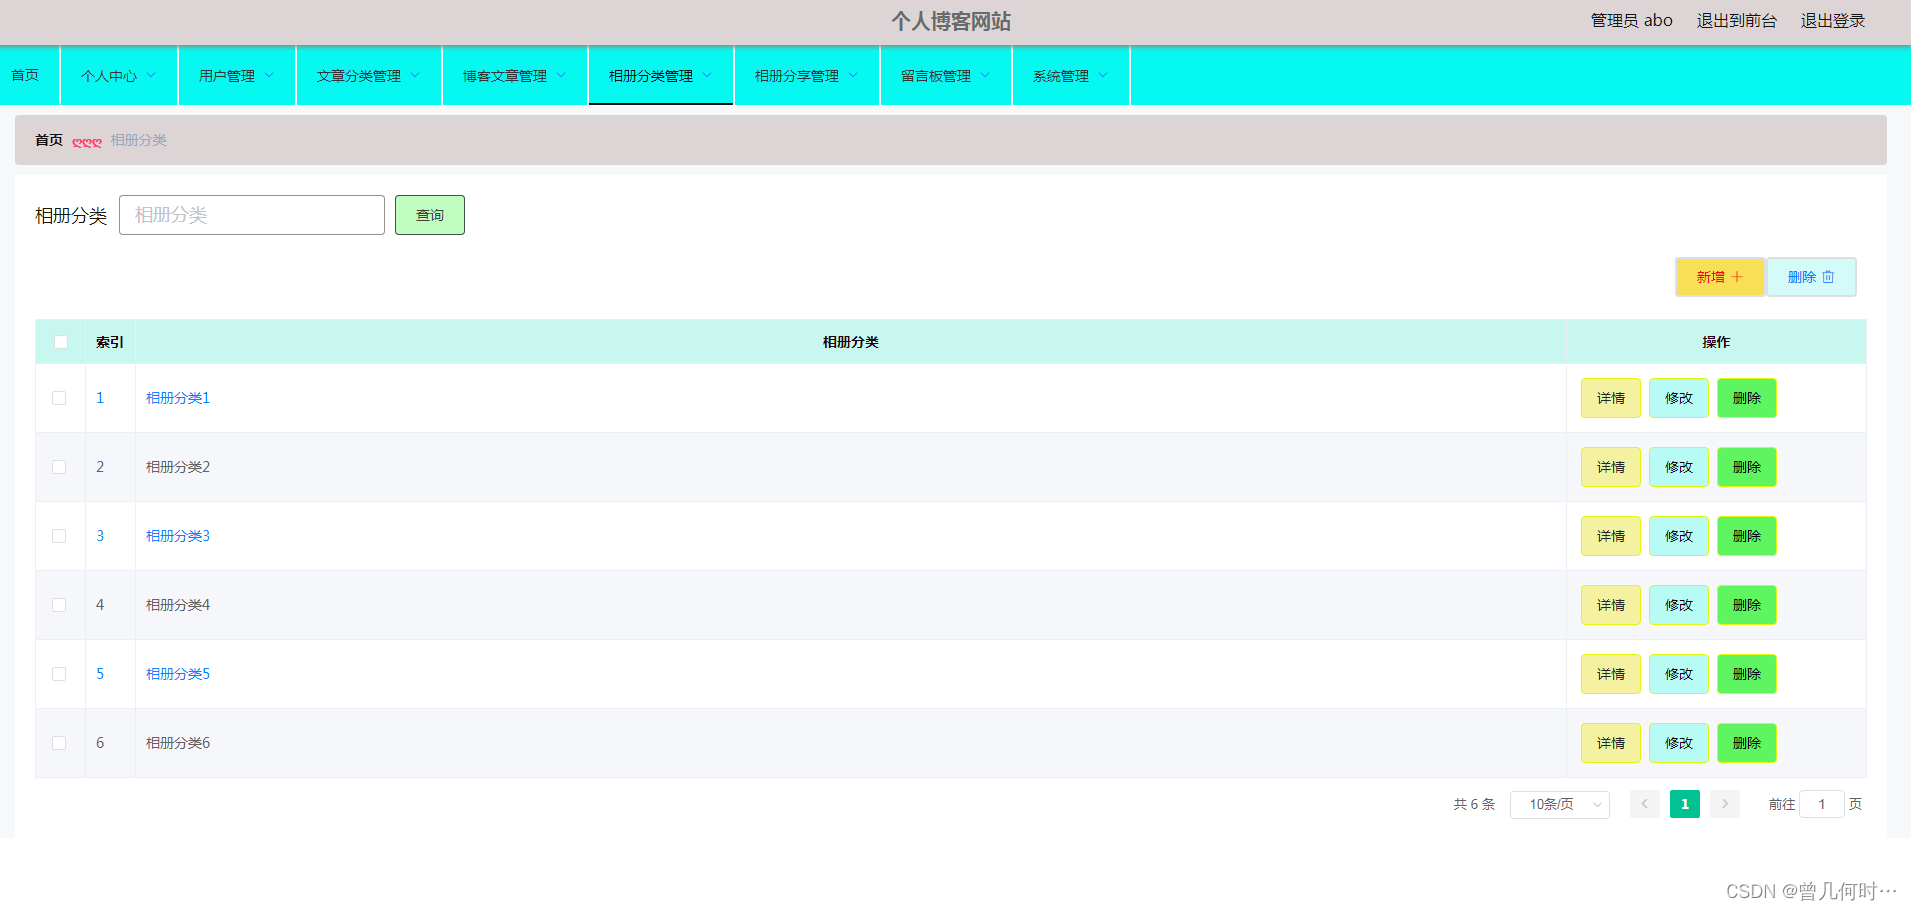
Task: Expand the 留言板管理 menu chevron
Action: click(x=985, y=75)
